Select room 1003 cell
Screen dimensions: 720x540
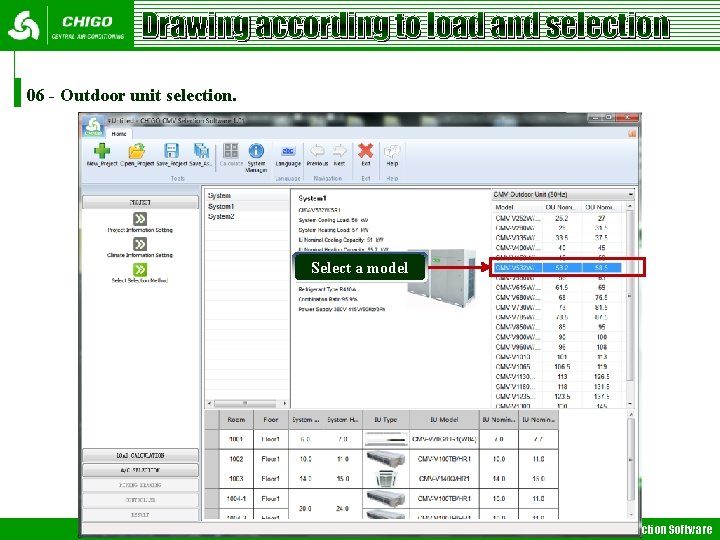[x=236, y=478]
